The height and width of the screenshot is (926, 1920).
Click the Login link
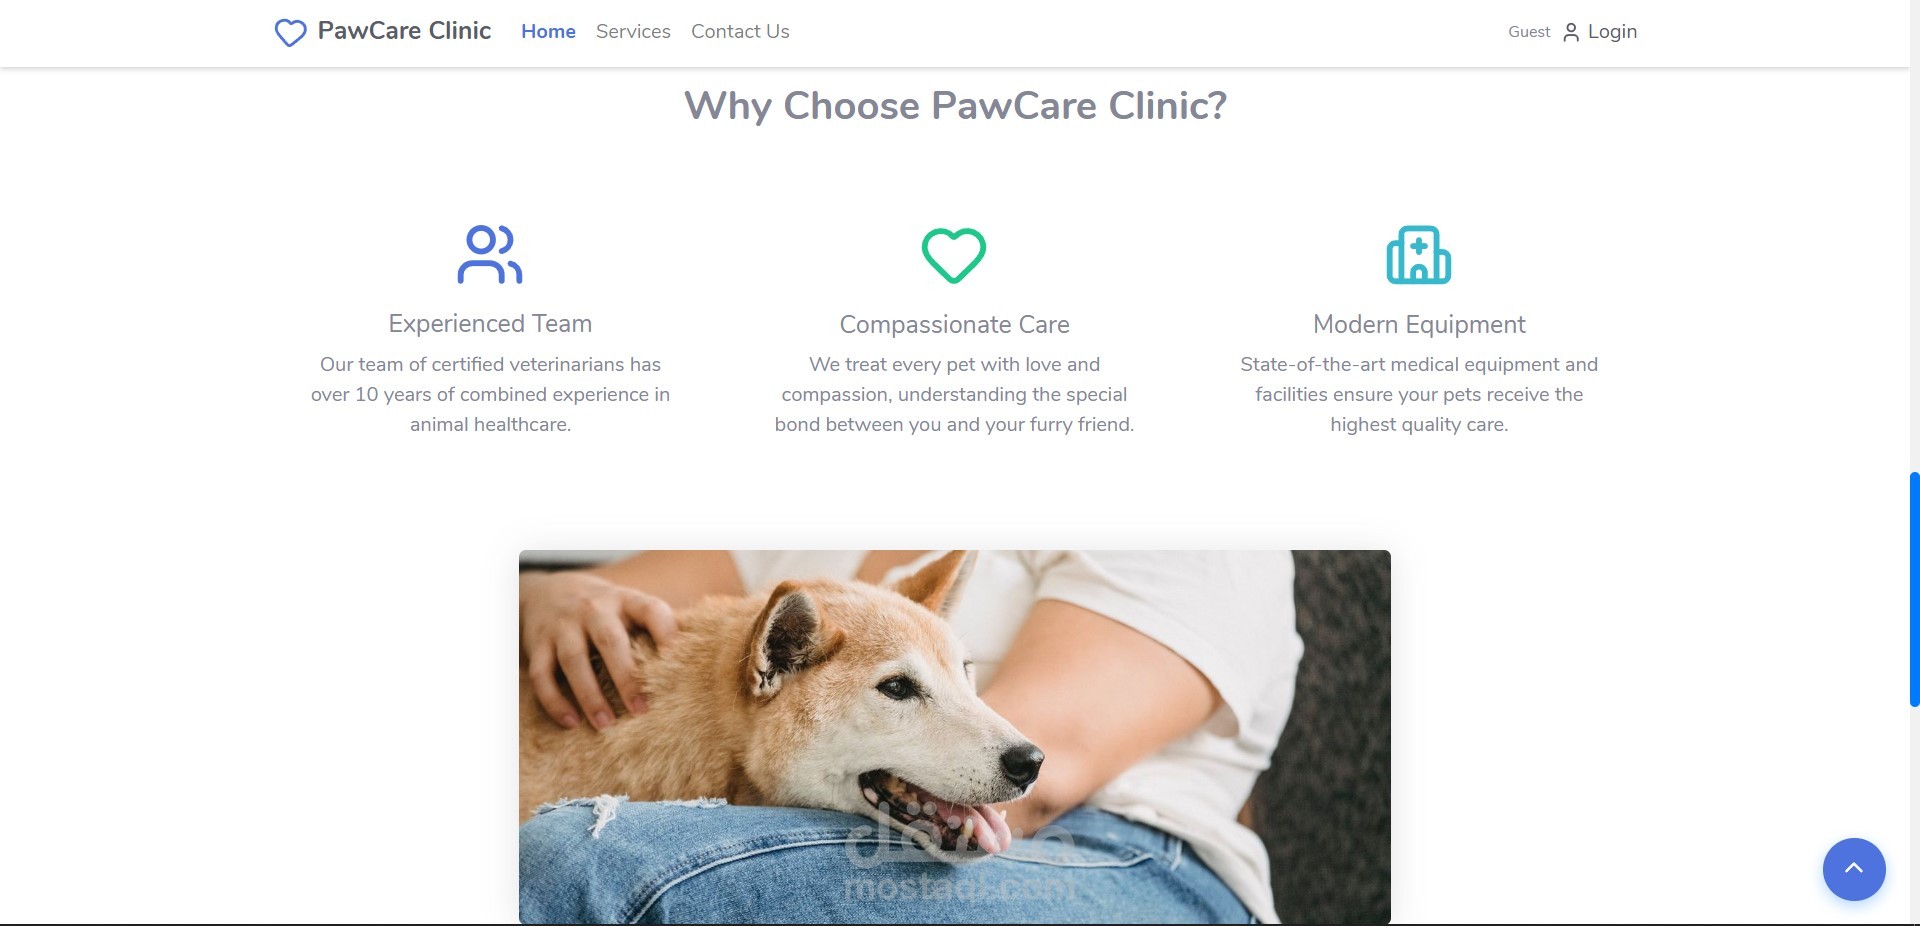pos(1612,32)
